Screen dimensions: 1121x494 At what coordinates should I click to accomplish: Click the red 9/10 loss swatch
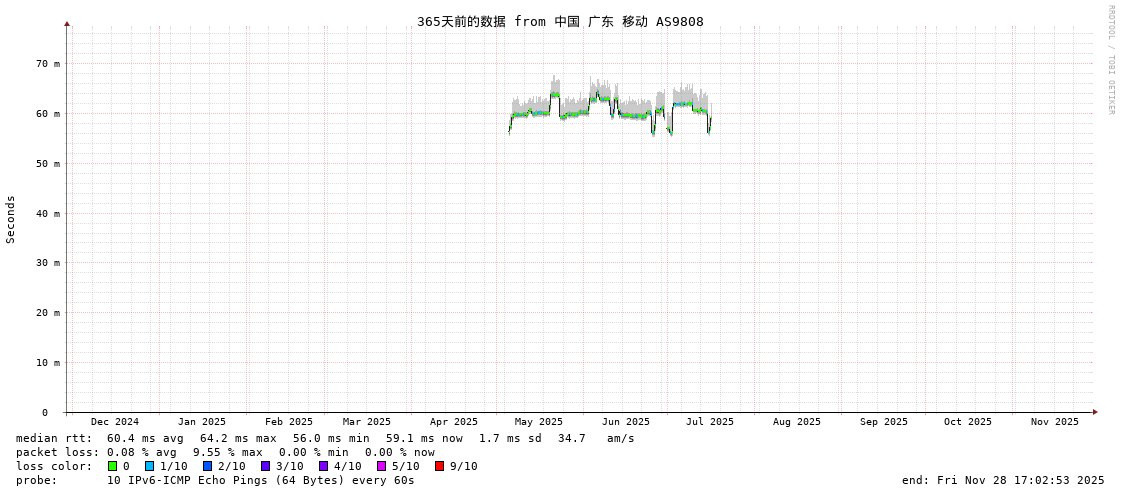439,466
